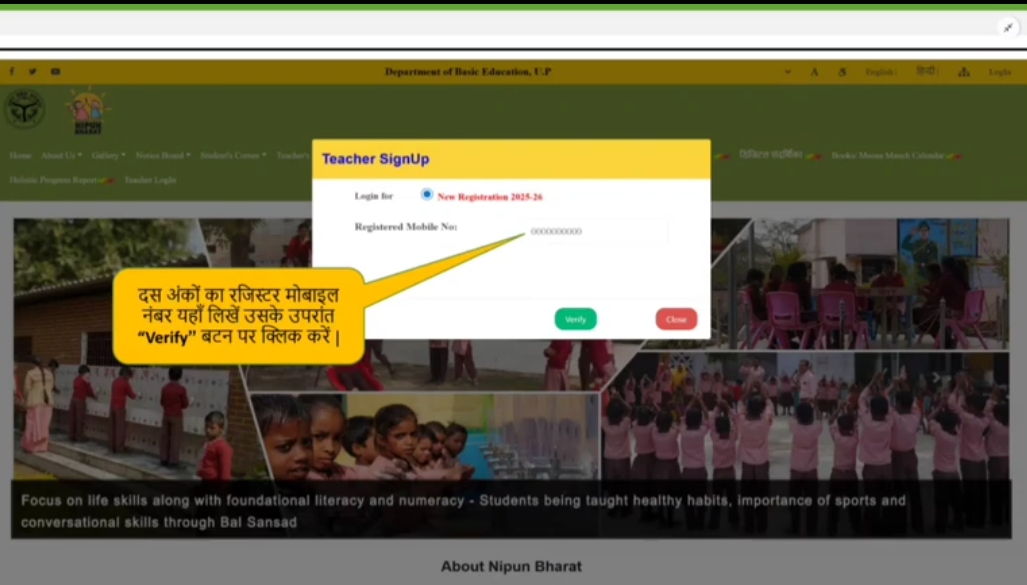Exit fullscreen using top-right collapse icon
Image resolution: width=1027 pixels, height=585 pixels.
pyautogui.click(x=1008, y=28)
